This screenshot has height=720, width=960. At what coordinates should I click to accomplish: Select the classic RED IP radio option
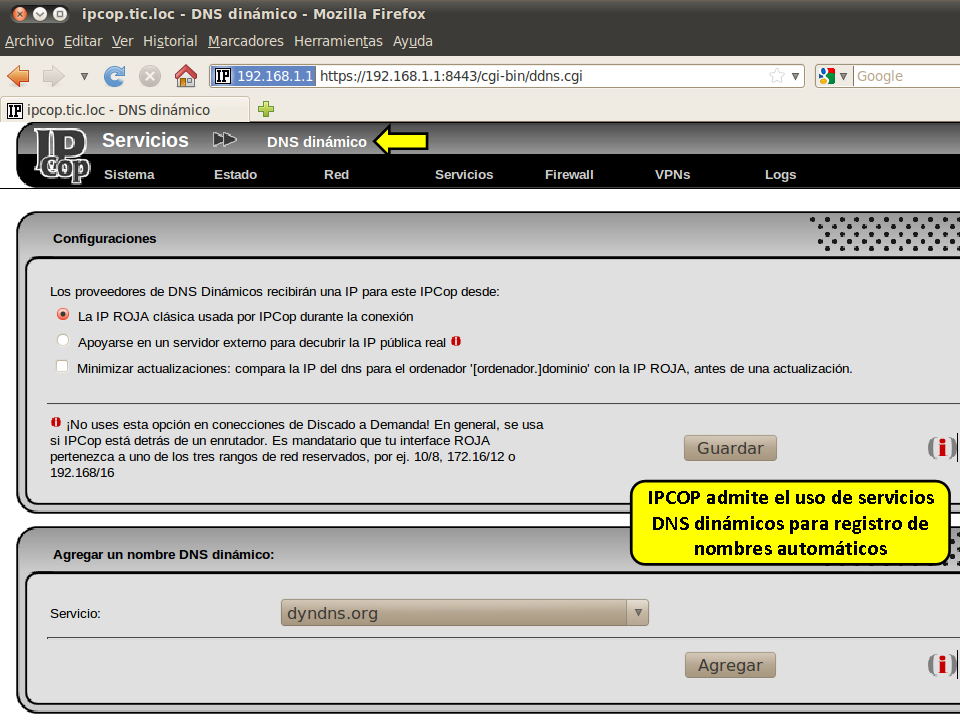coord(63,315)
